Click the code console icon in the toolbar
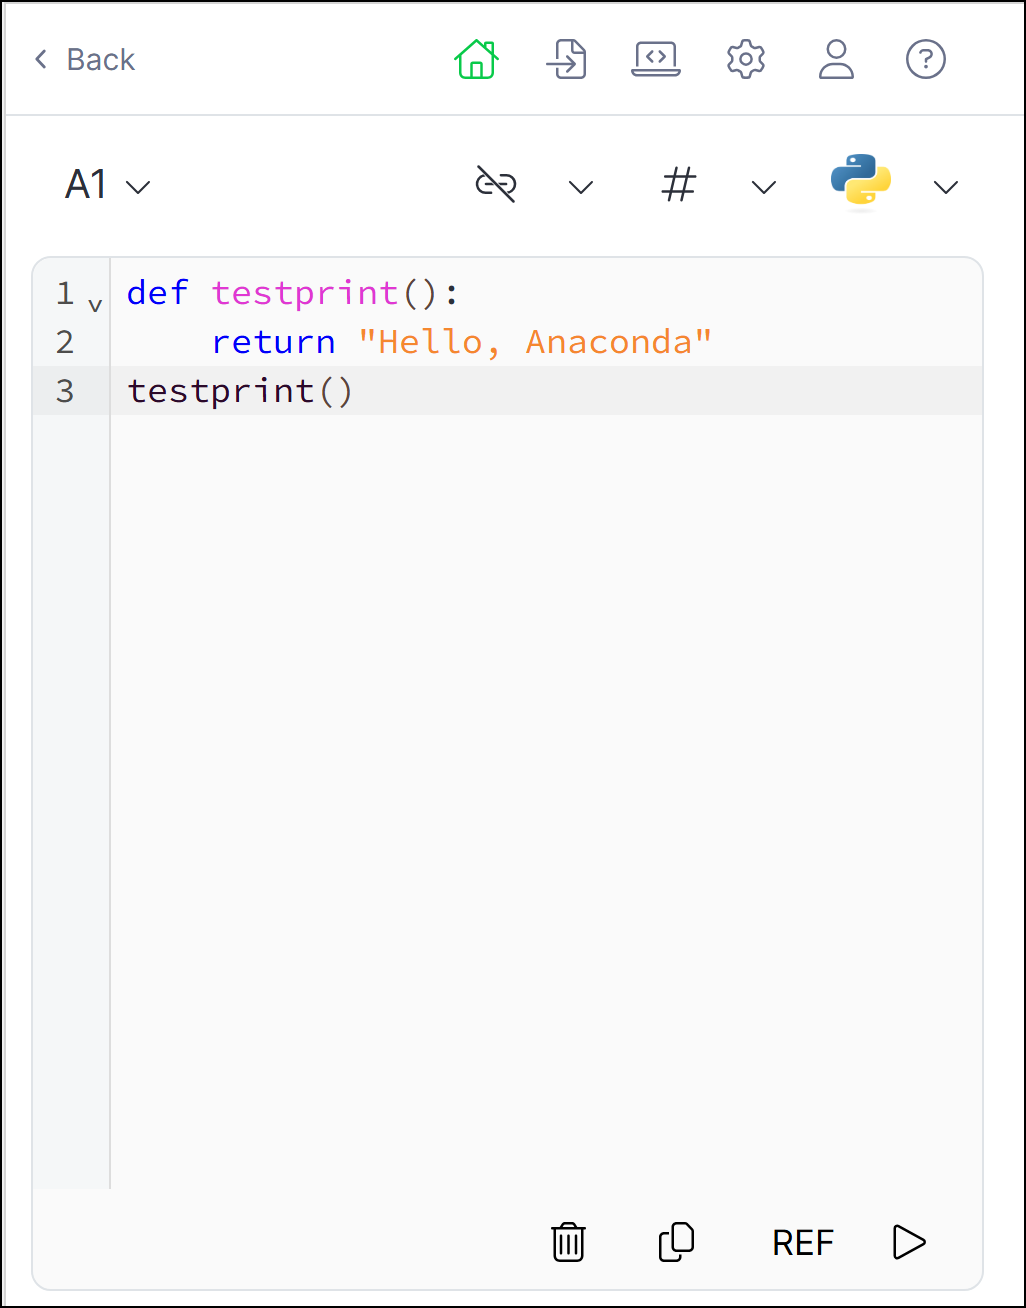 pyautogui.click(x=656, y=59)
